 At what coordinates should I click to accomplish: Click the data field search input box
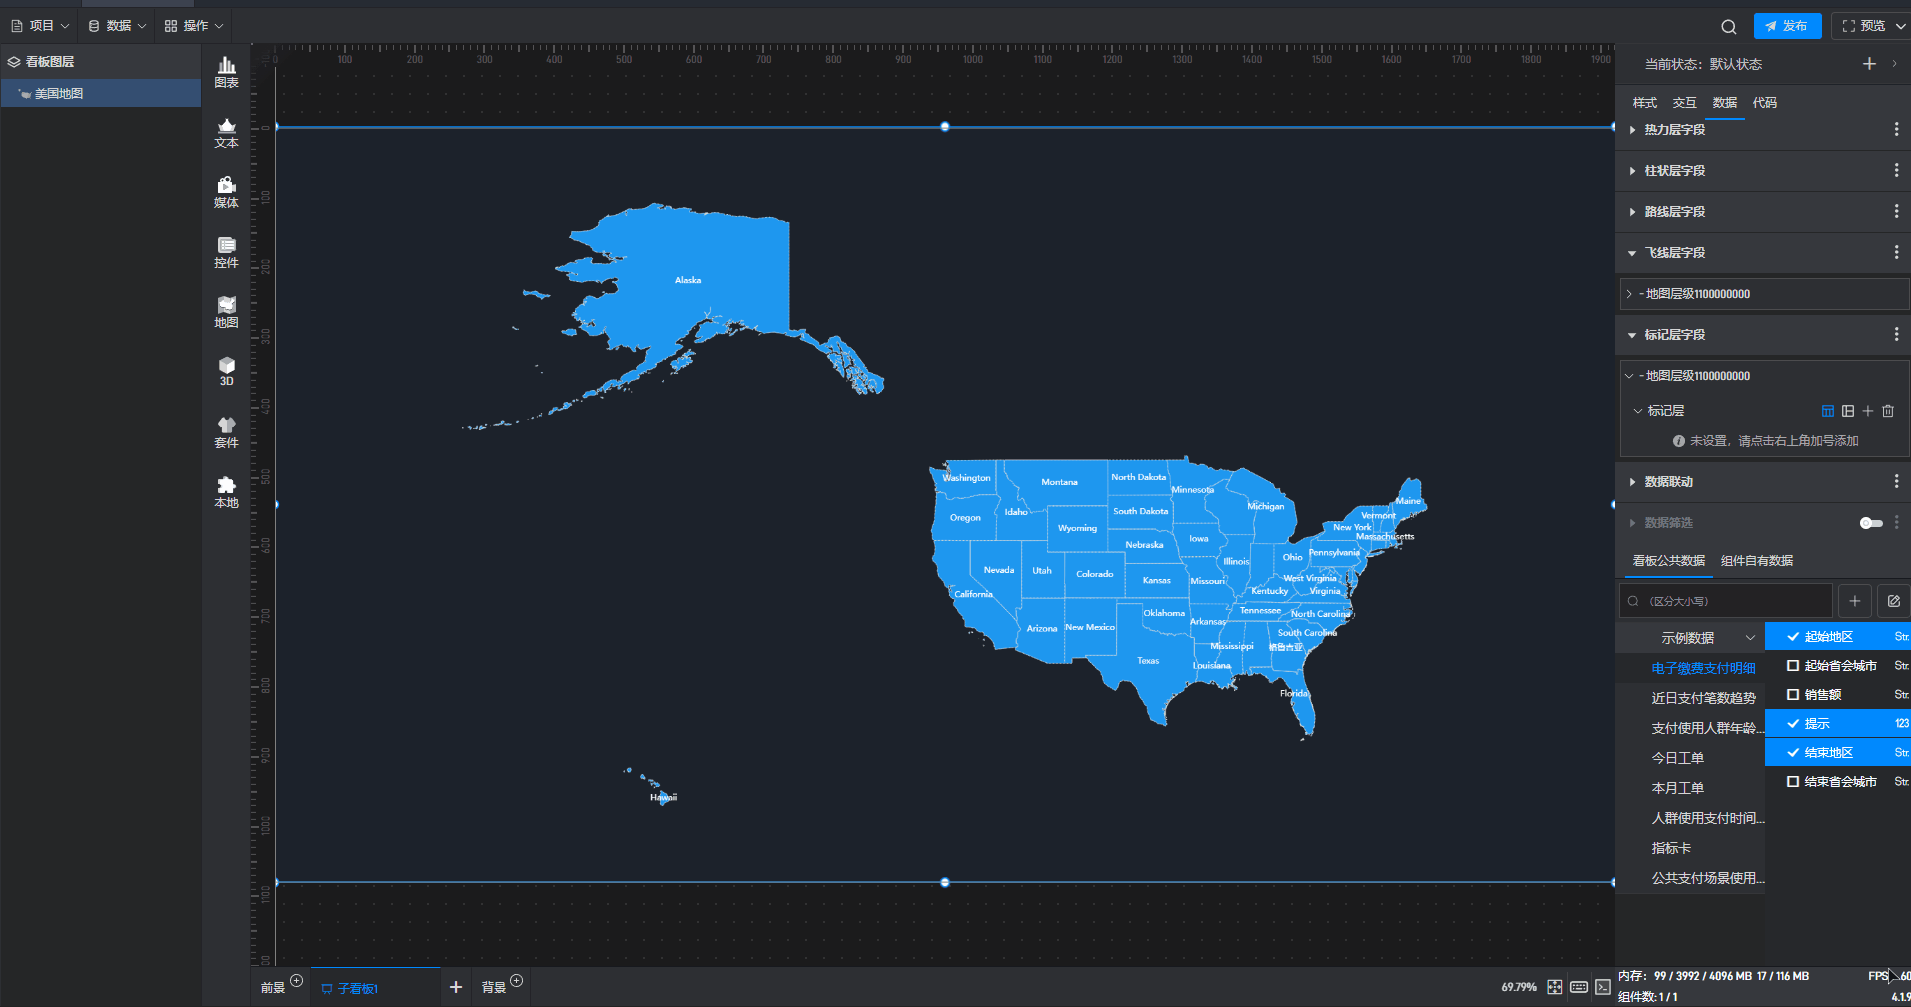(1725, 601)
